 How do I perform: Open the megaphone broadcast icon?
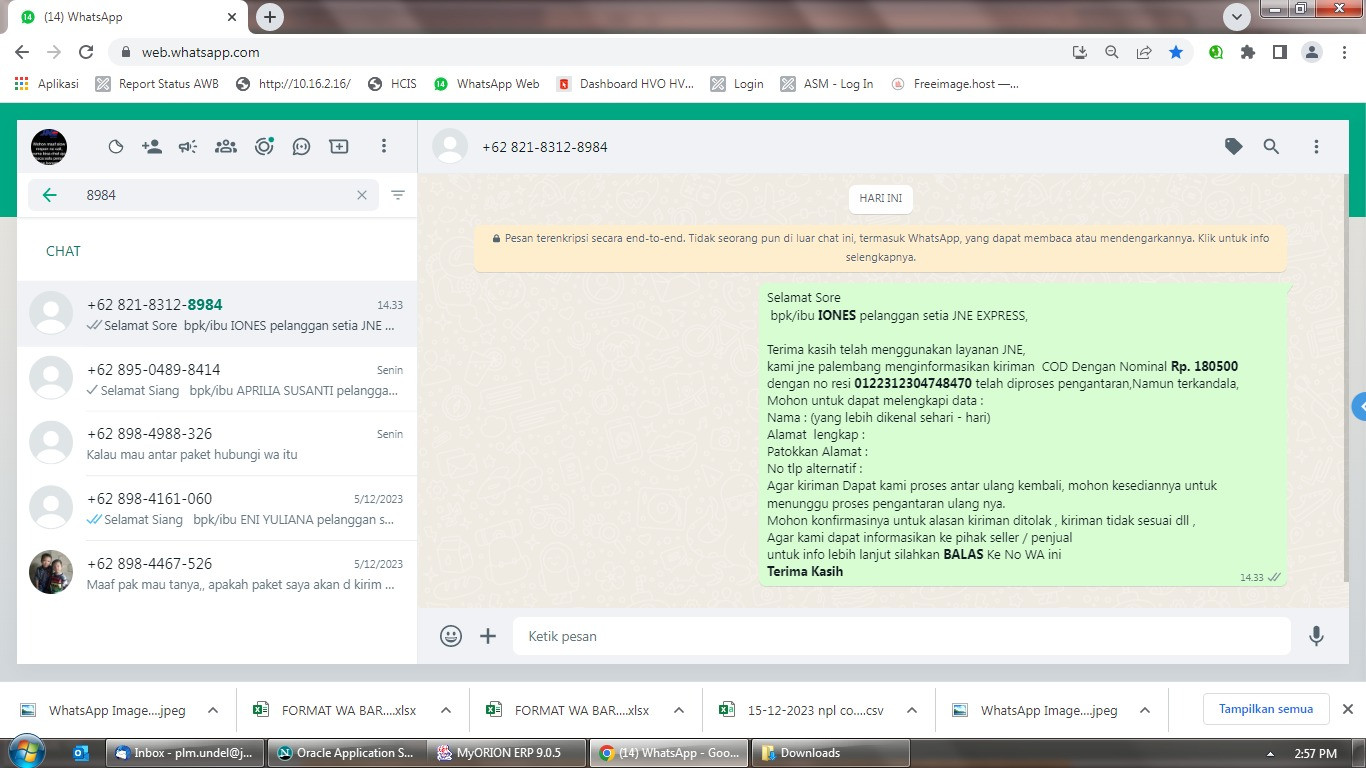click(x=188, y=147)
